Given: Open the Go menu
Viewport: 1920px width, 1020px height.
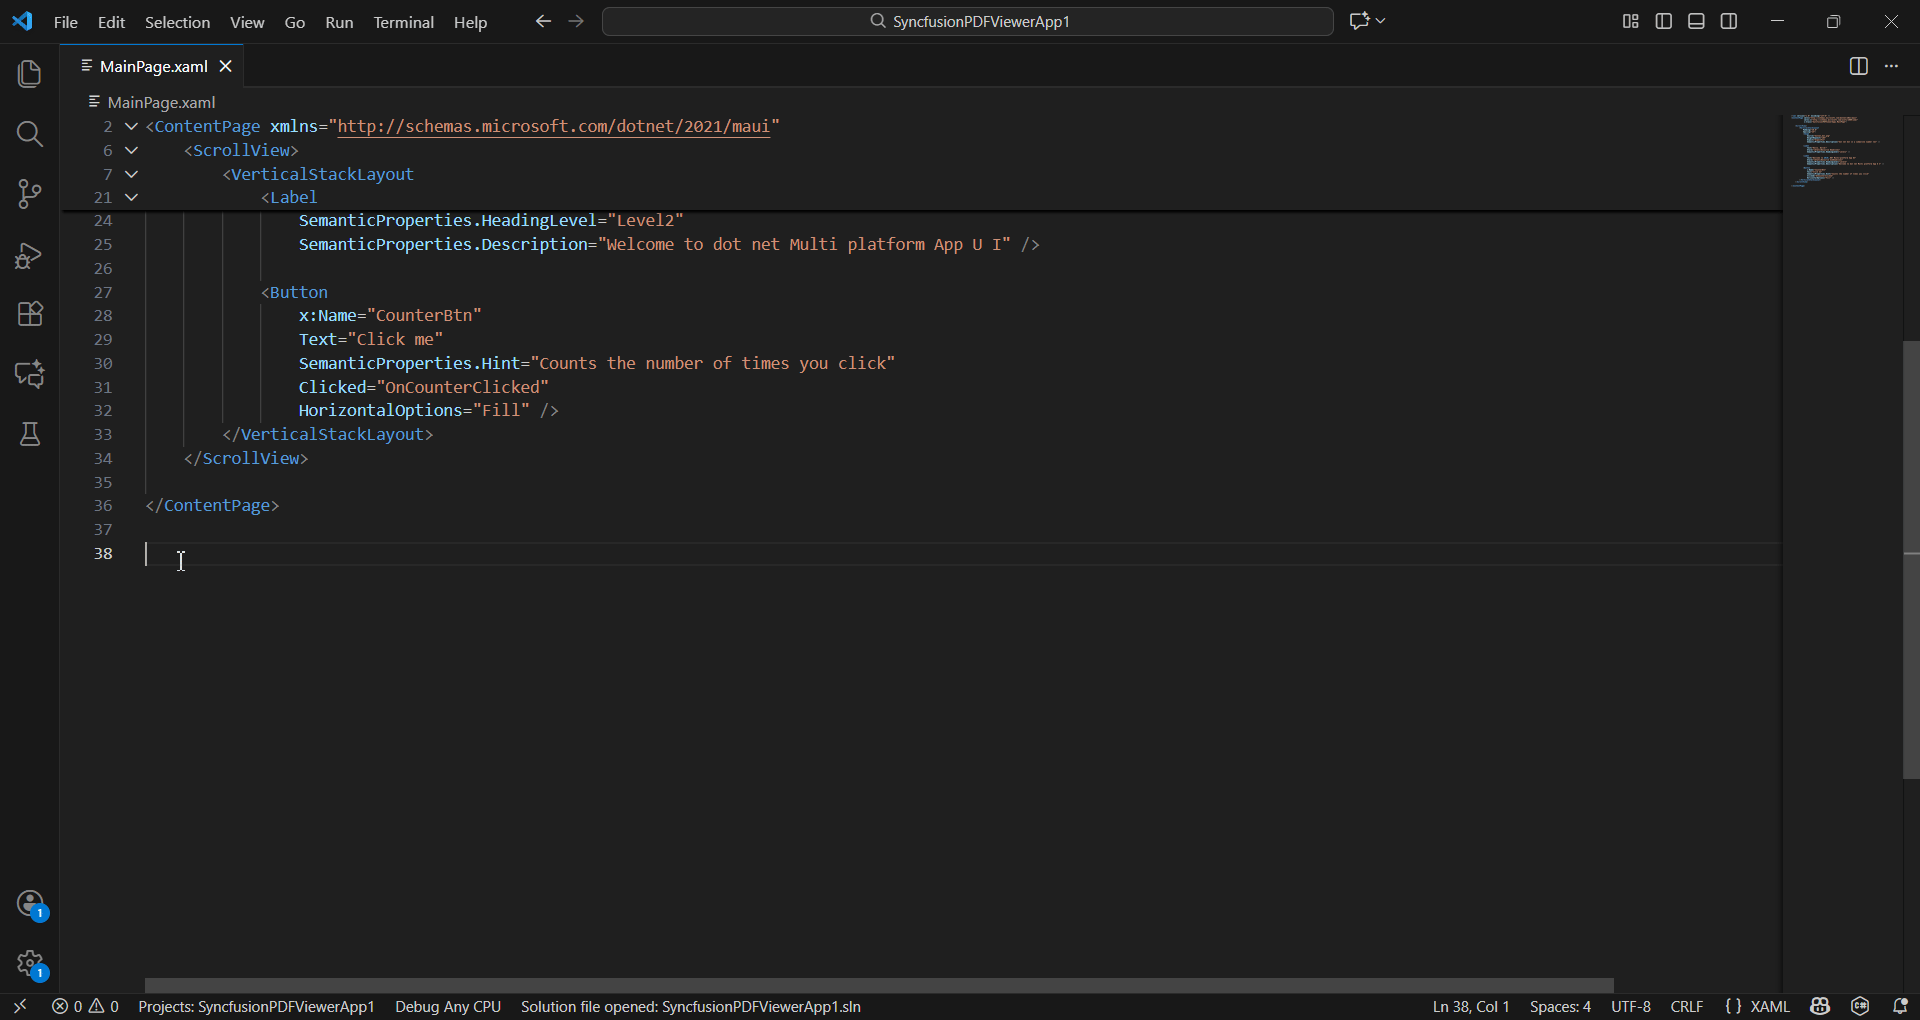Looking at the screenshot, I should pos(295,22).
